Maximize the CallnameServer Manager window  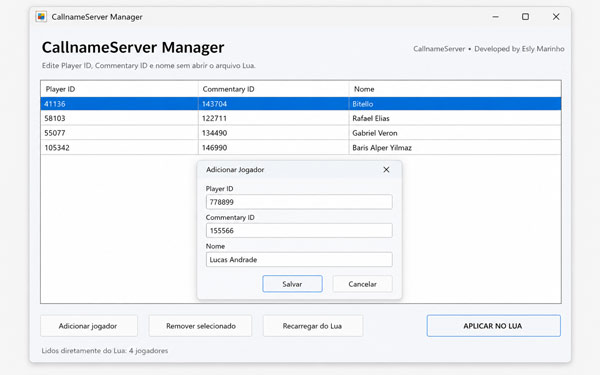pyautogui.click(x=525, y=16)
